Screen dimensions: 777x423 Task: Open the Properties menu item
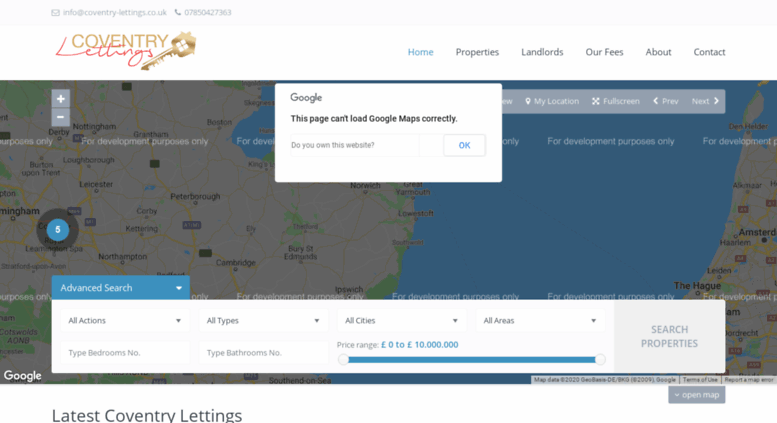tap(477, 52)
